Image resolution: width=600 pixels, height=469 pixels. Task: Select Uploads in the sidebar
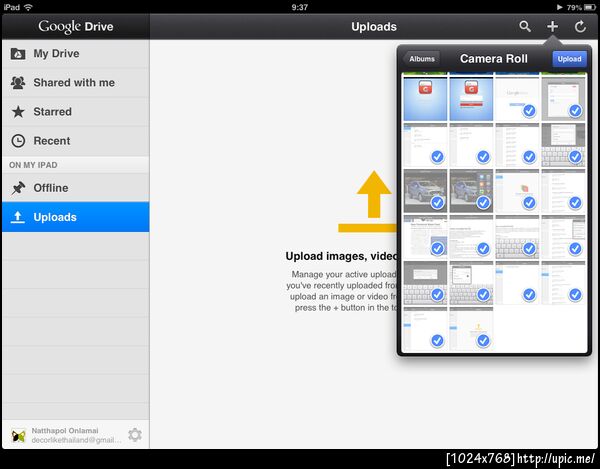click(x=75, y=217)
